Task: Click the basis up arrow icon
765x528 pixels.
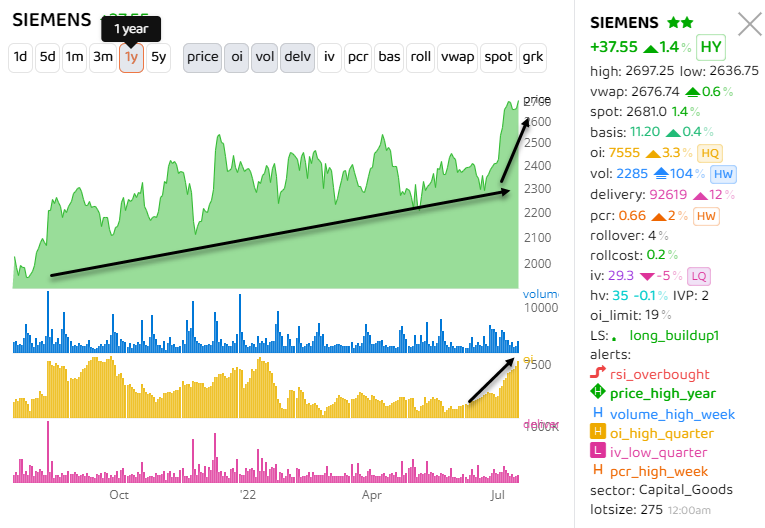Action: point(673,133)
